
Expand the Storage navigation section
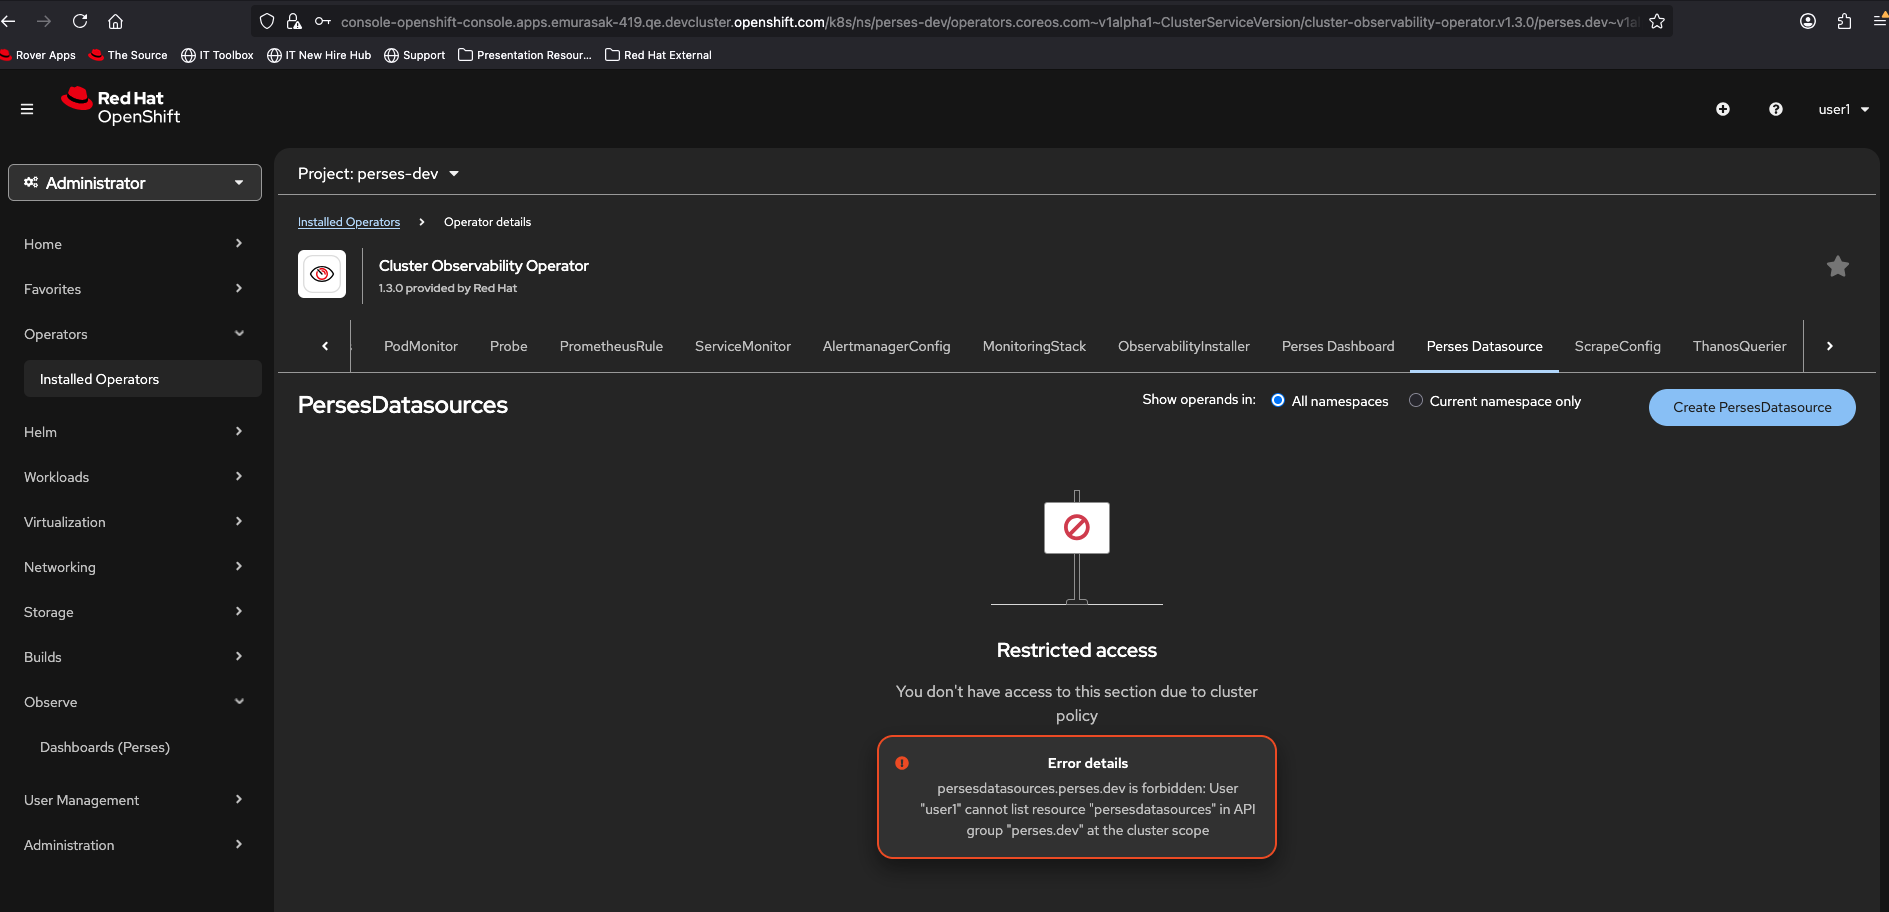[135, 612]
